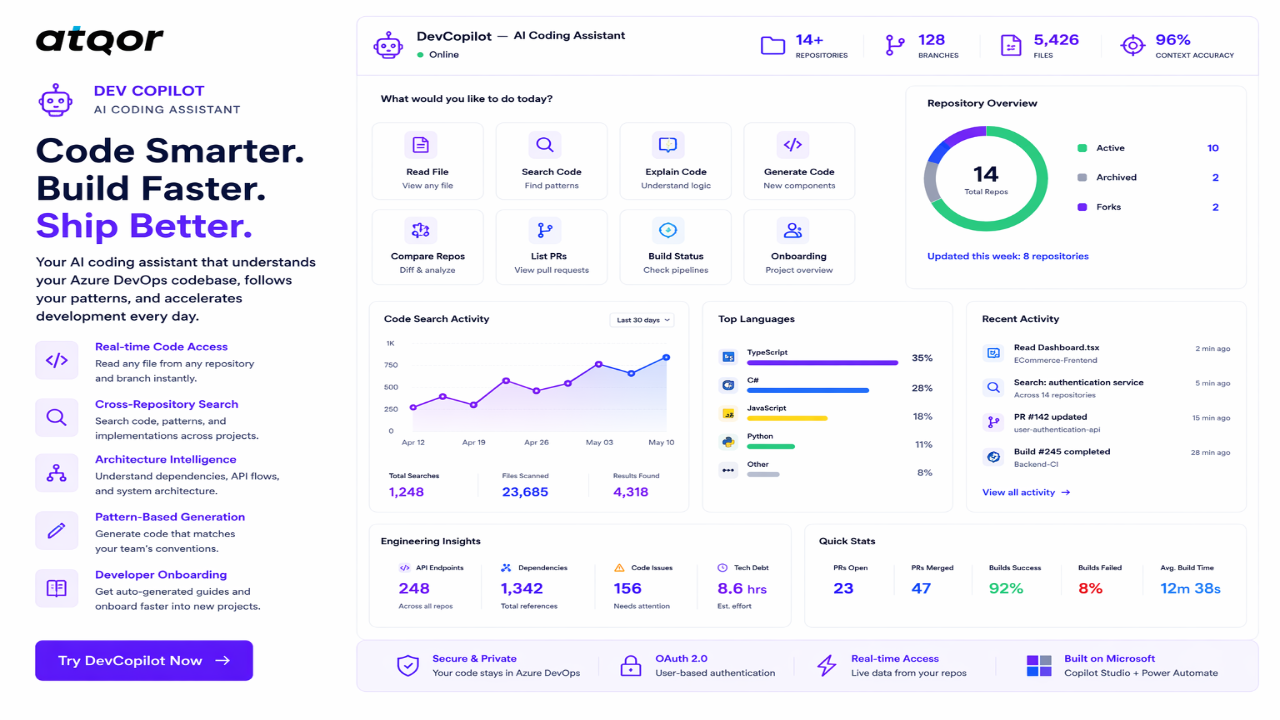
Task: Click the PRs Open value 23
Action: point(844,588)
